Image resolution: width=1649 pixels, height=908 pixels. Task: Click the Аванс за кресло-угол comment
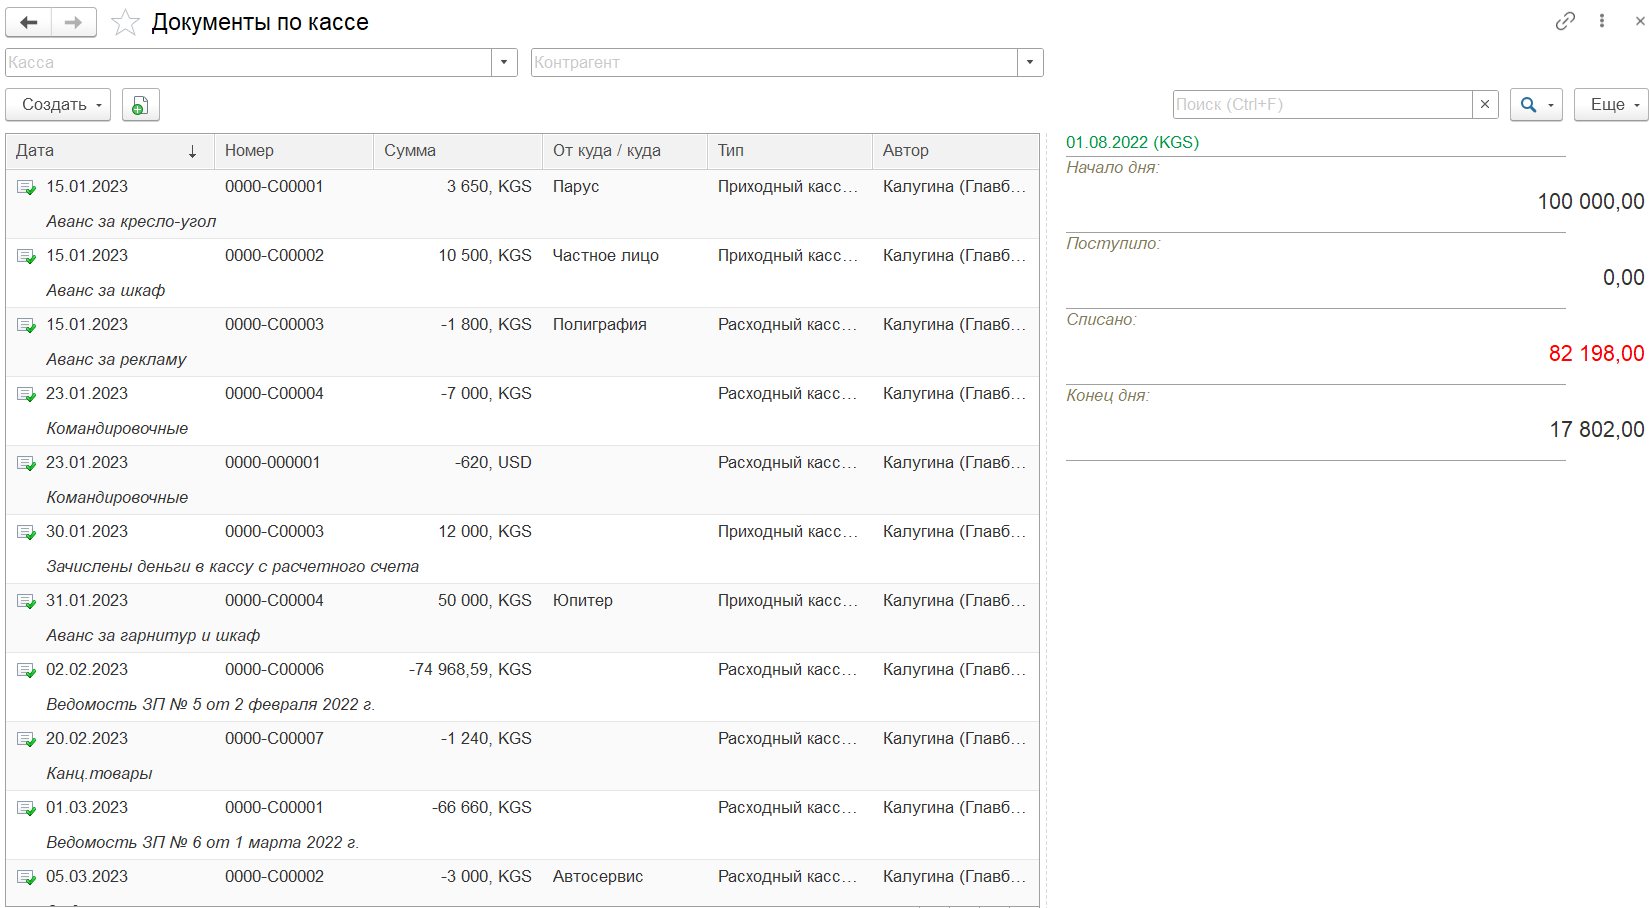pyautogui.click(x=131, y=222)
